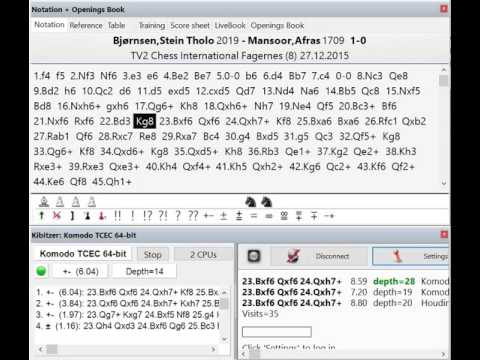The image size is (480, 360).
Task: Open the Table tab
Action: [116, 25]
